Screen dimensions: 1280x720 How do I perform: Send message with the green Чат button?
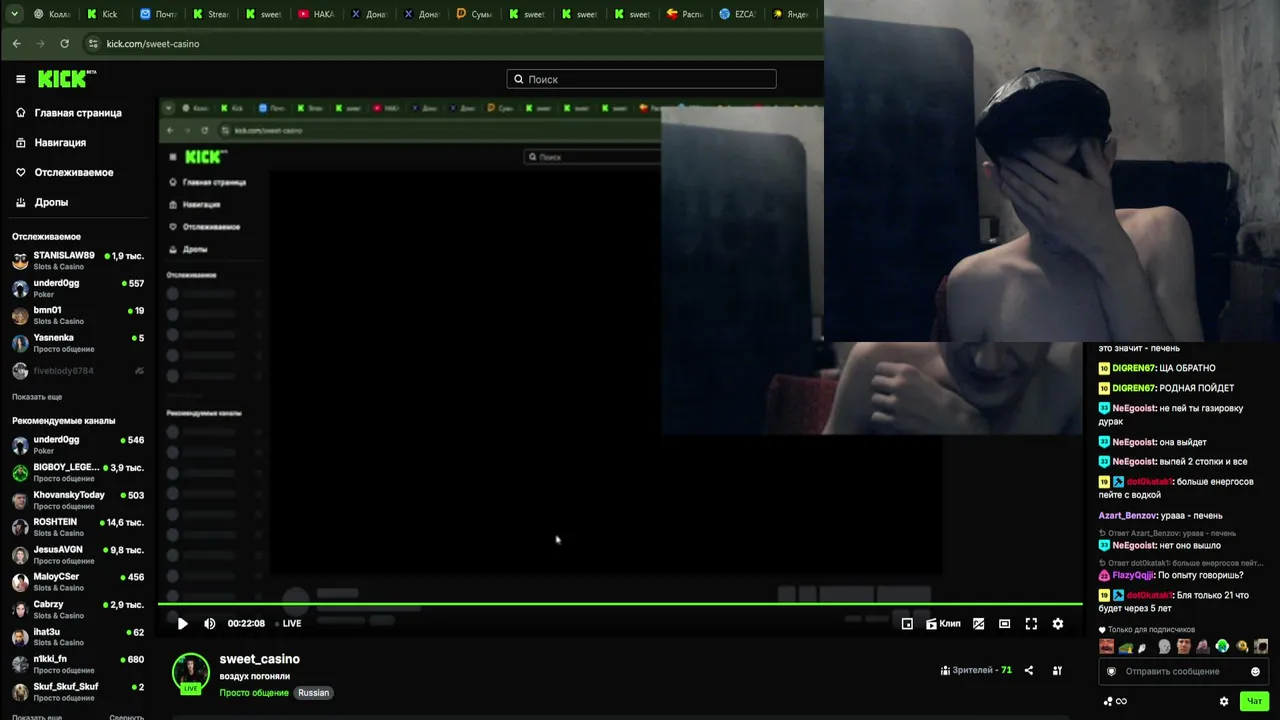coord(1254,701)
